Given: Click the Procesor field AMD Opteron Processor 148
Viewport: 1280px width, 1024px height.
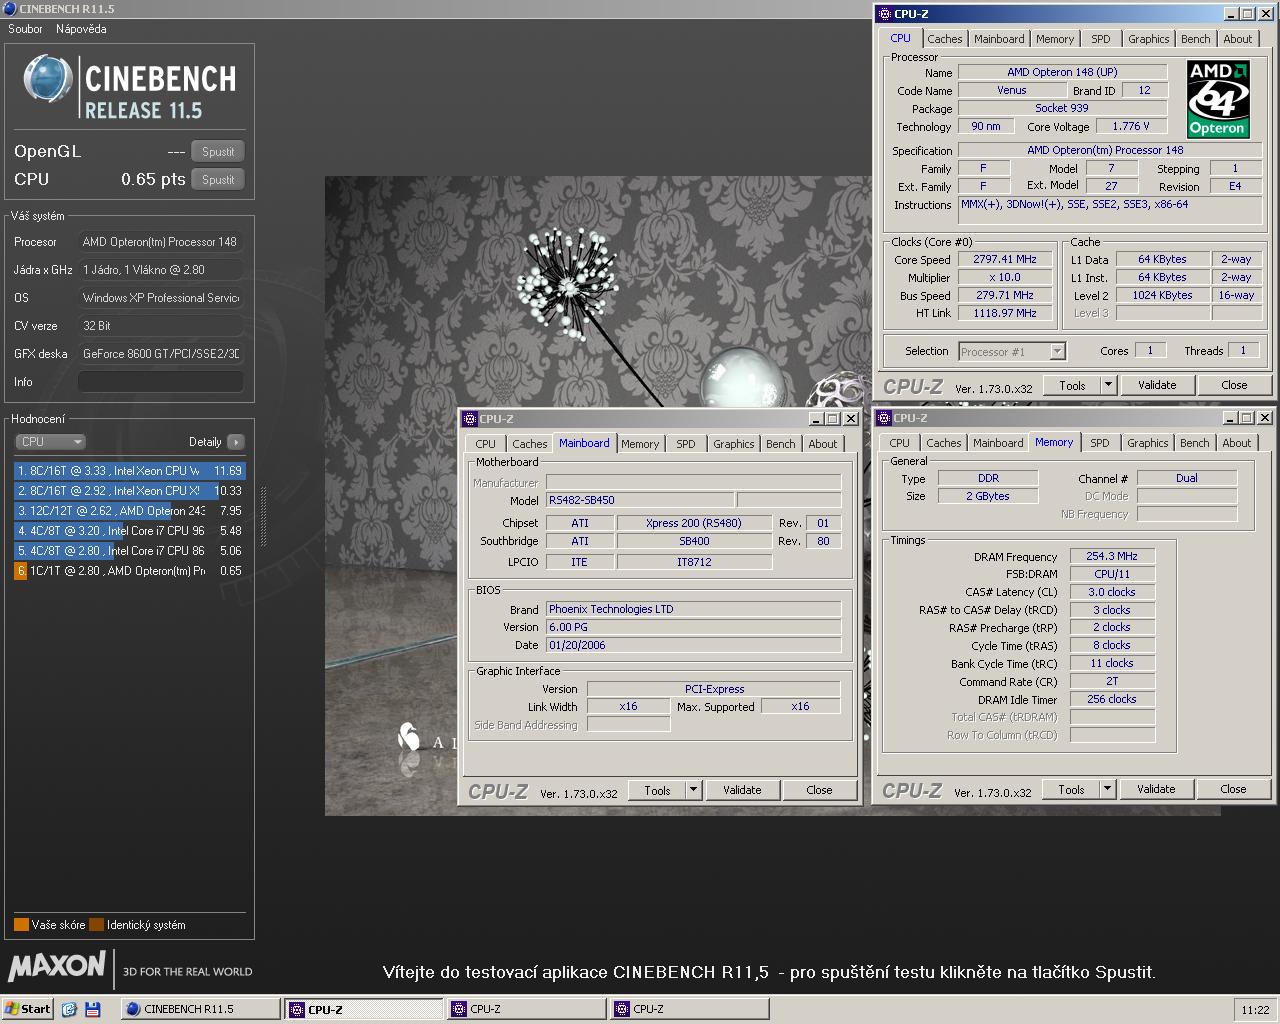Looking at the screenshot, I should [x=161, y=242].
